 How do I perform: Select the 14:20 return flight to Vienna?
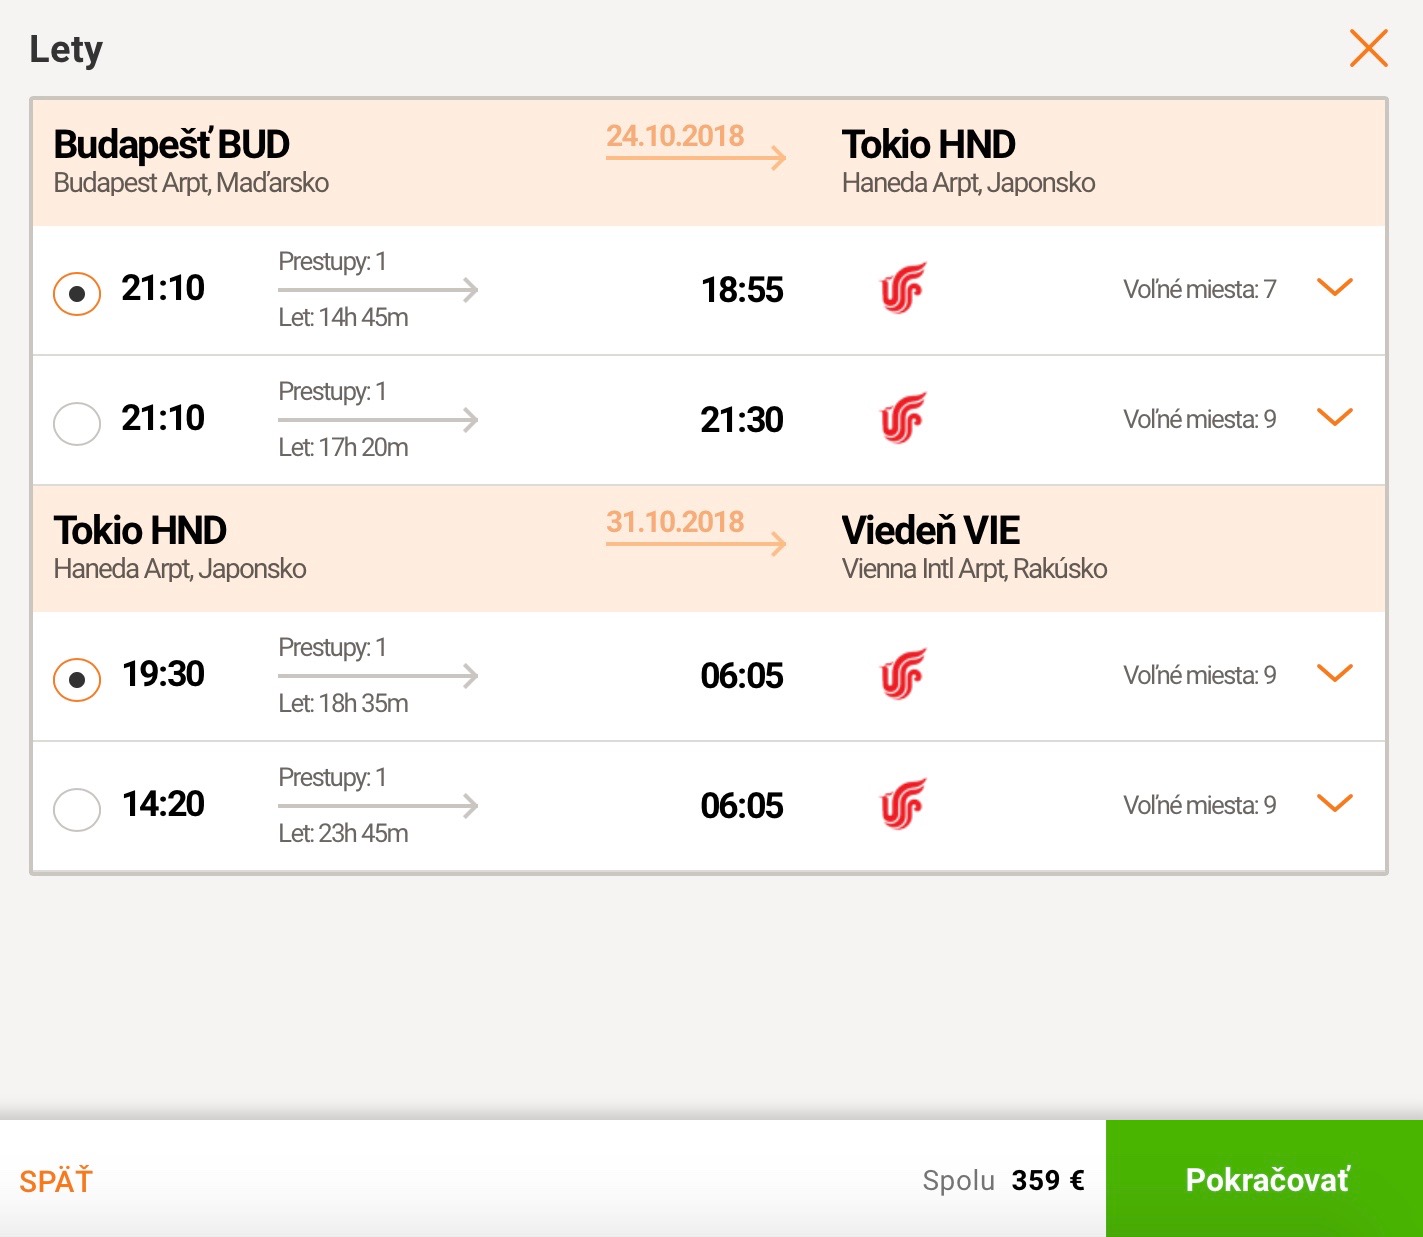tap(77, 810)
